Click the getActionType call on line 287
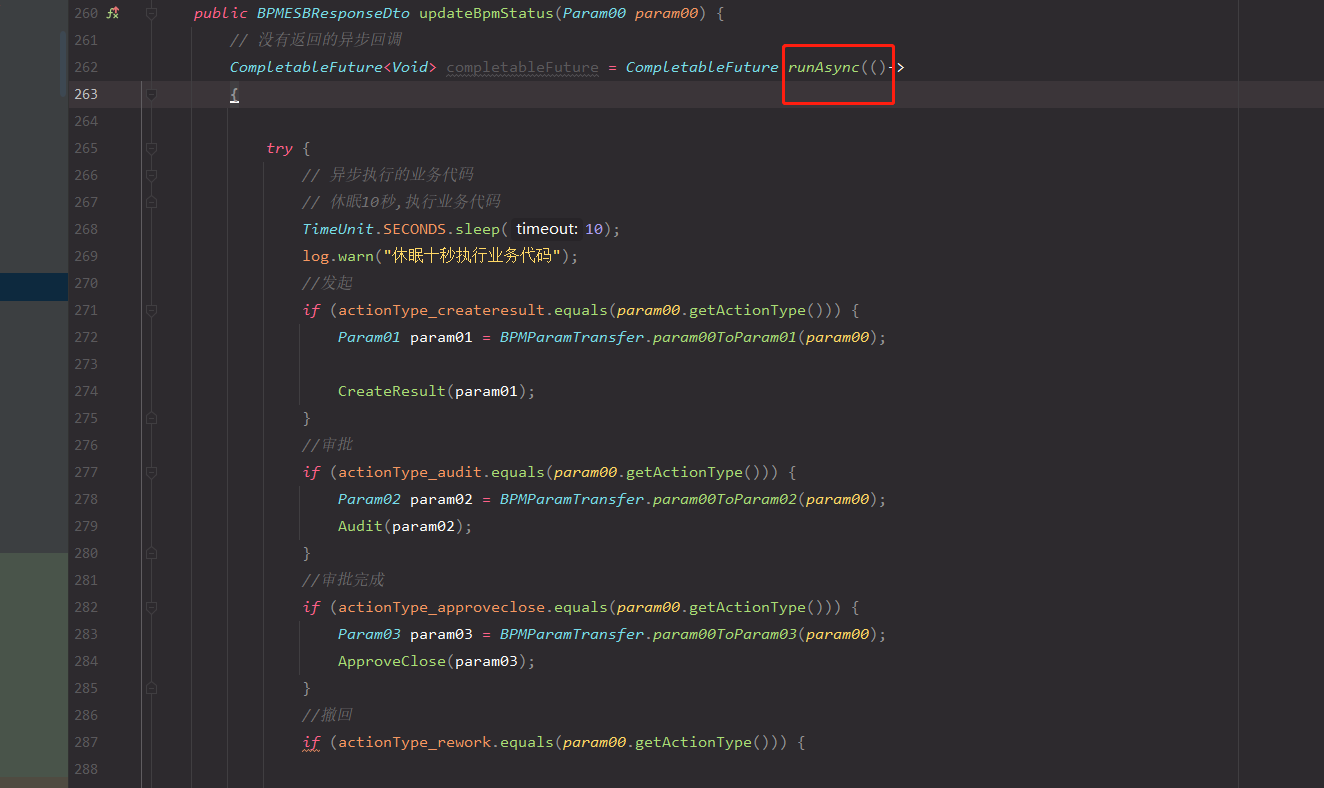Screen dimensions: 1324x788 click(x=698, y=742)
